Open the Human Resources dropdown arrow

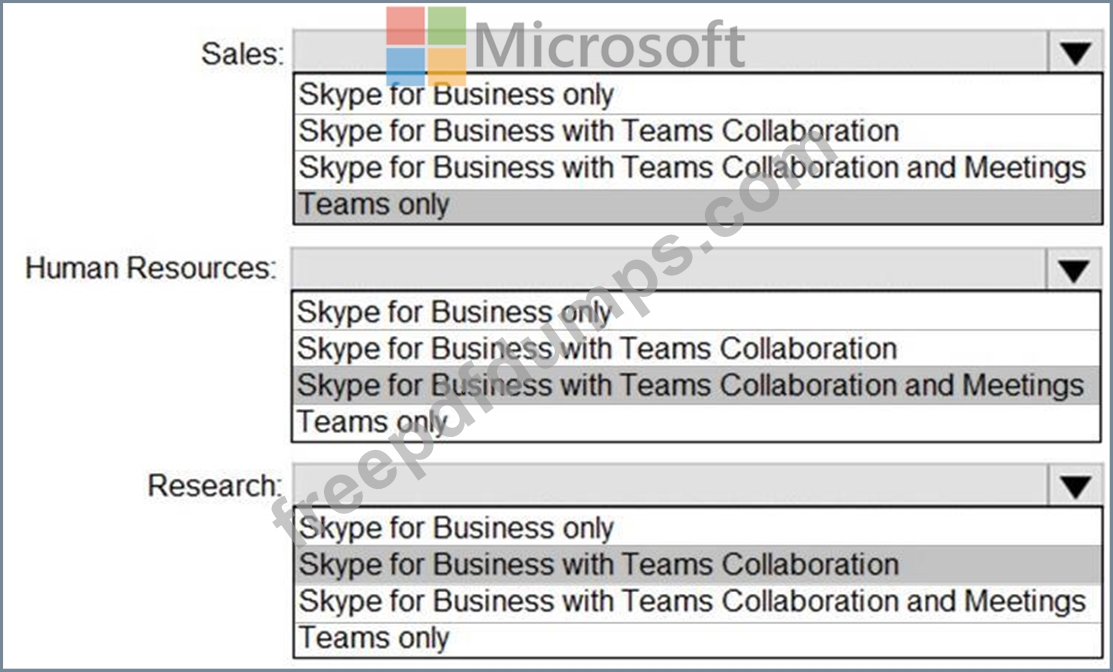tap(1074, 270)
